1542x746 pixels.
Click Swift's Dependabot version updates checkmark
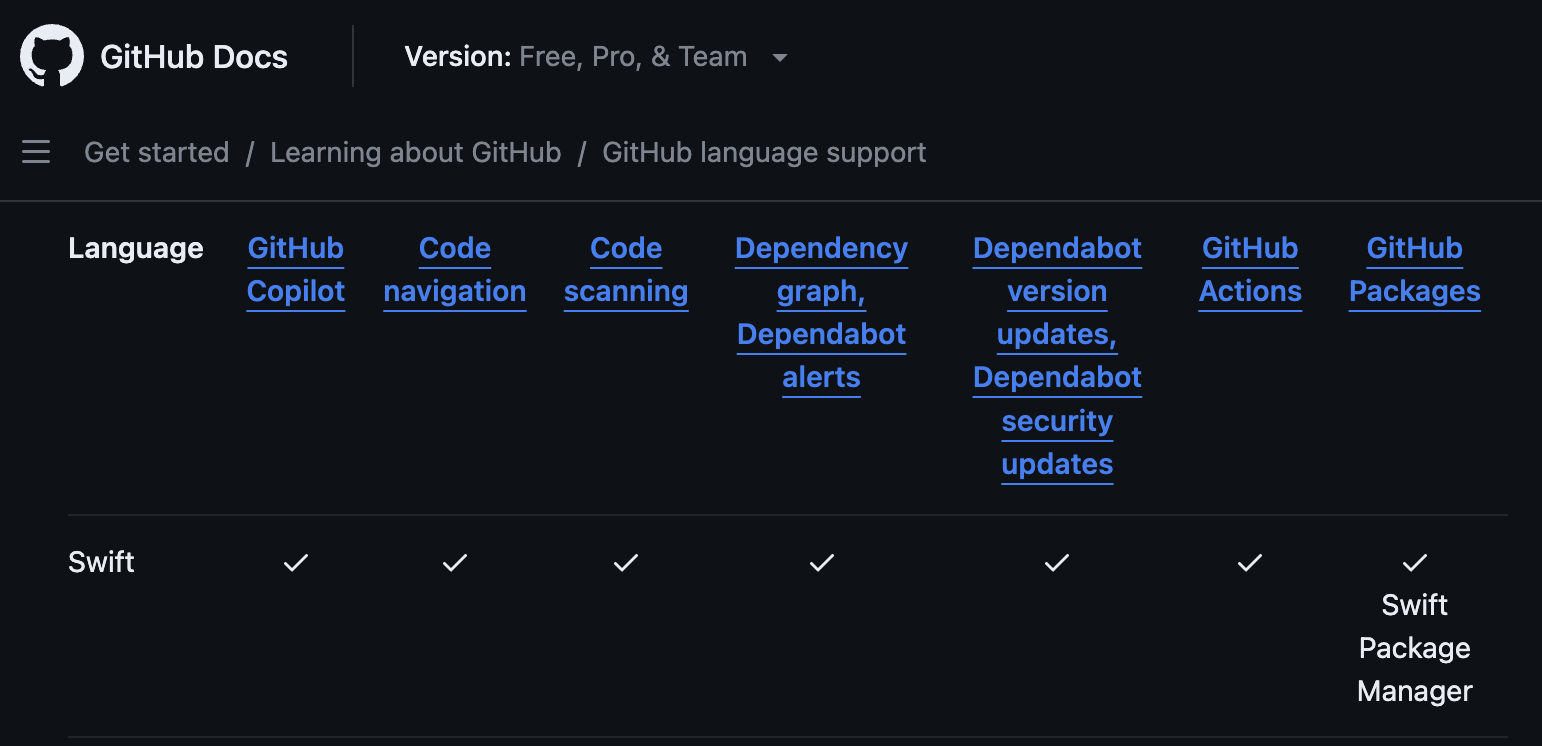(1057, 563)
